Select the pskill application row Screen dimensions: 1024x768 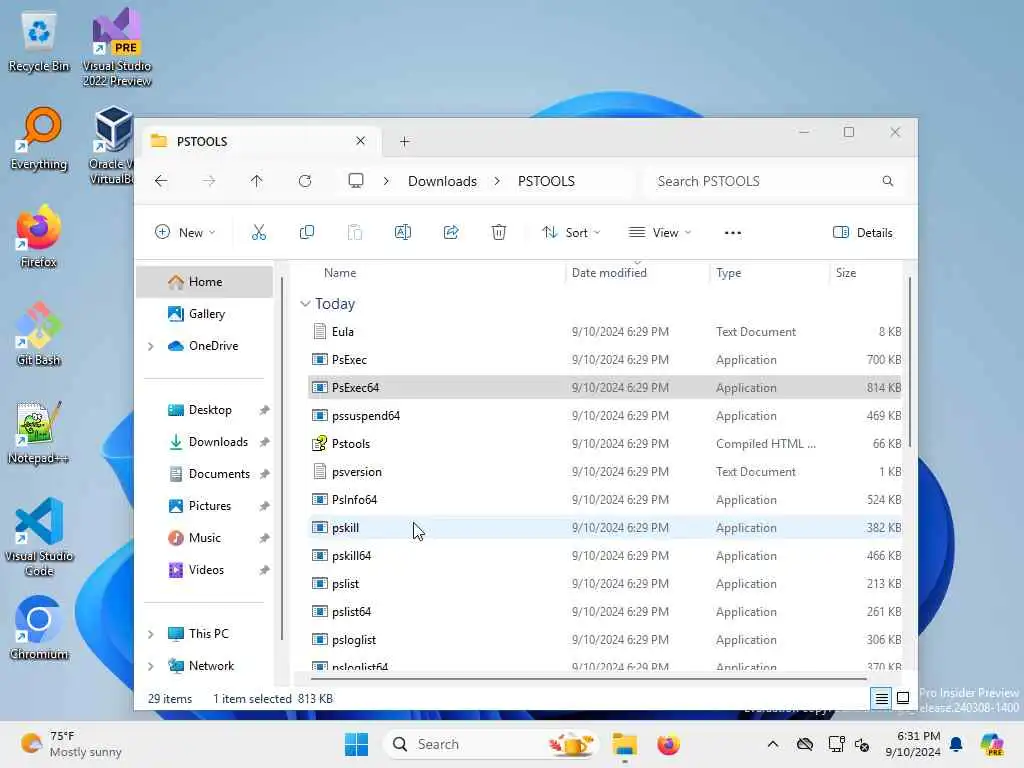pos(604,528)
